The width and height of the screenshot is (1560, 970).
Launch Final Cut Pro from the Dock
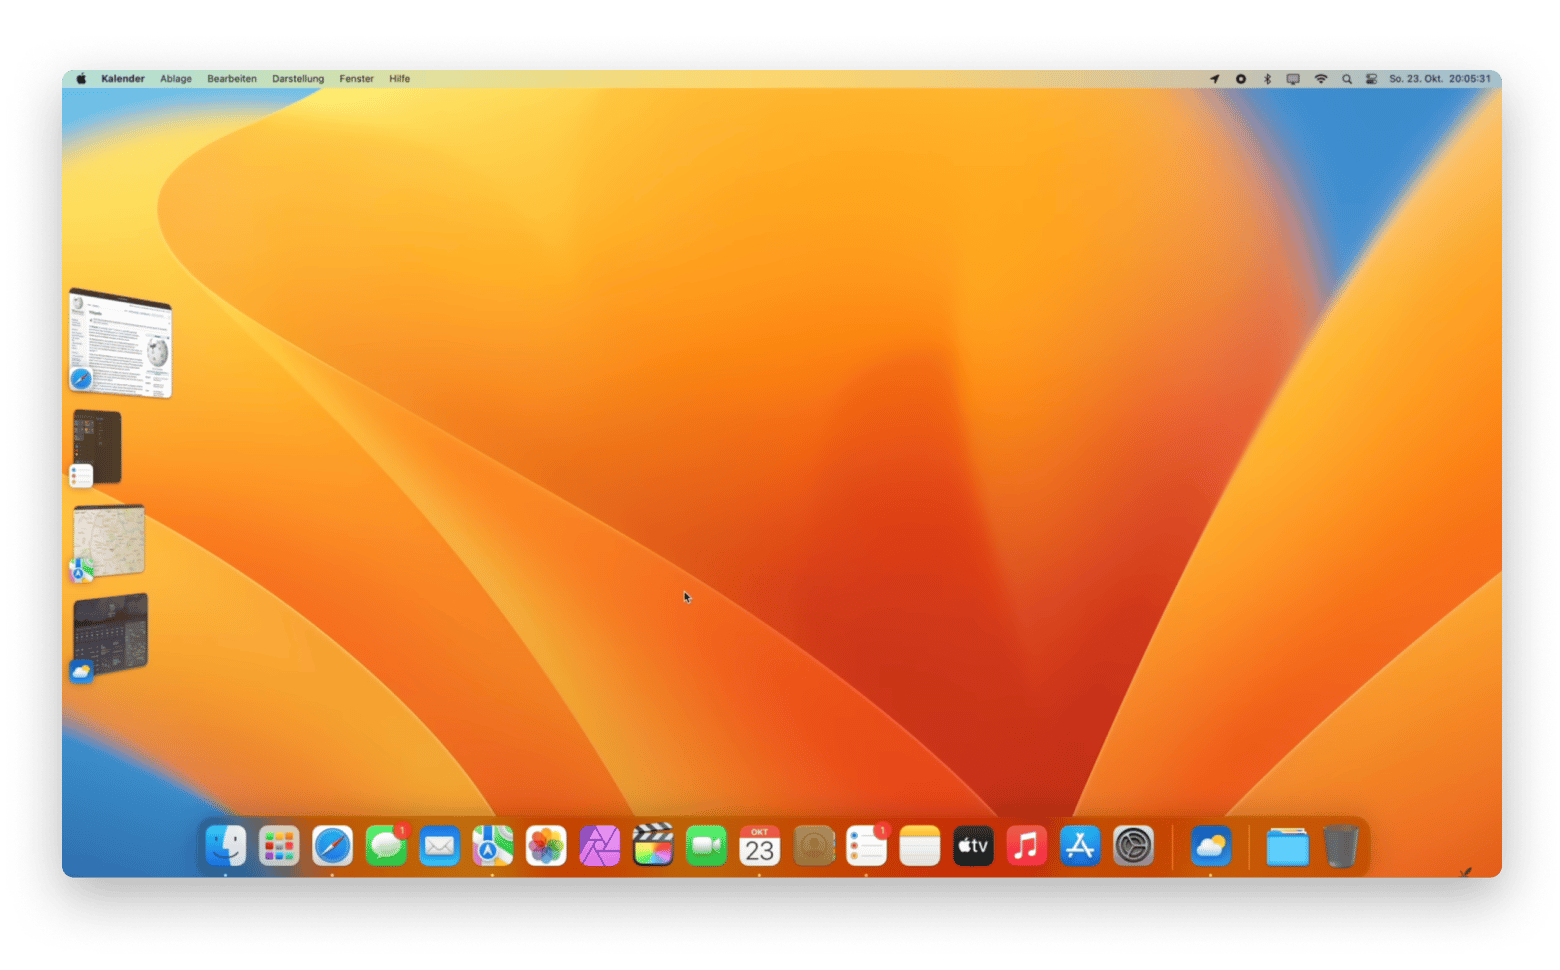coord(653,846)
